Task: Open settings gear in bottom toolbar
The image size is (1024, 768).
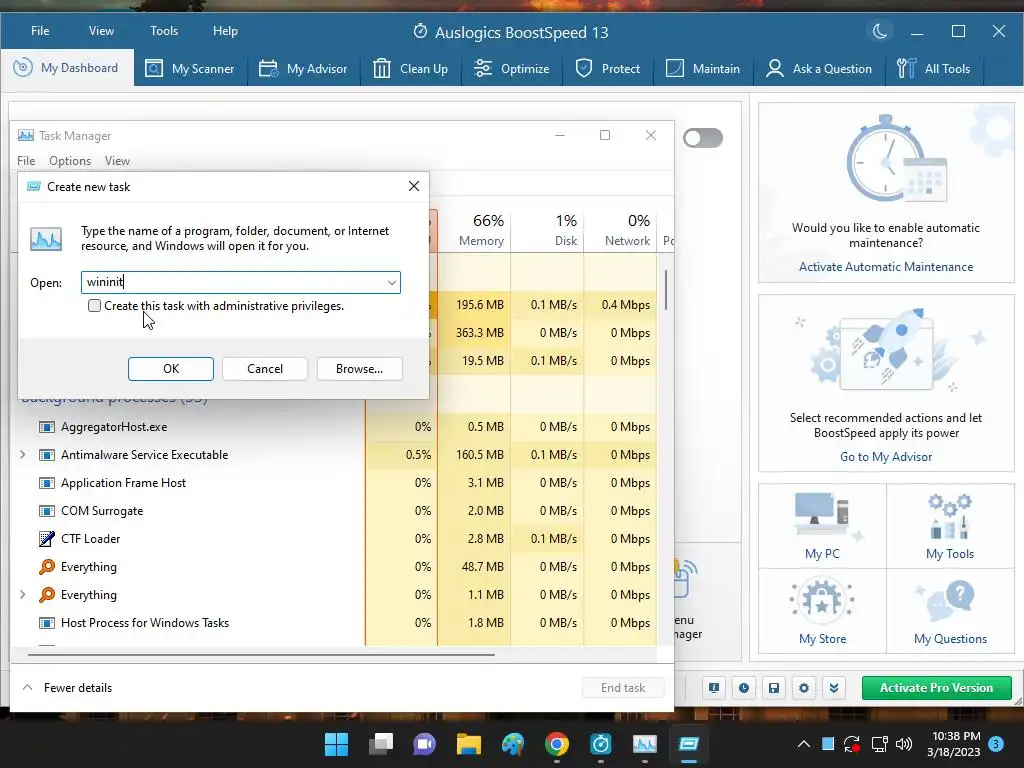Action: click(x=804, y=688)
